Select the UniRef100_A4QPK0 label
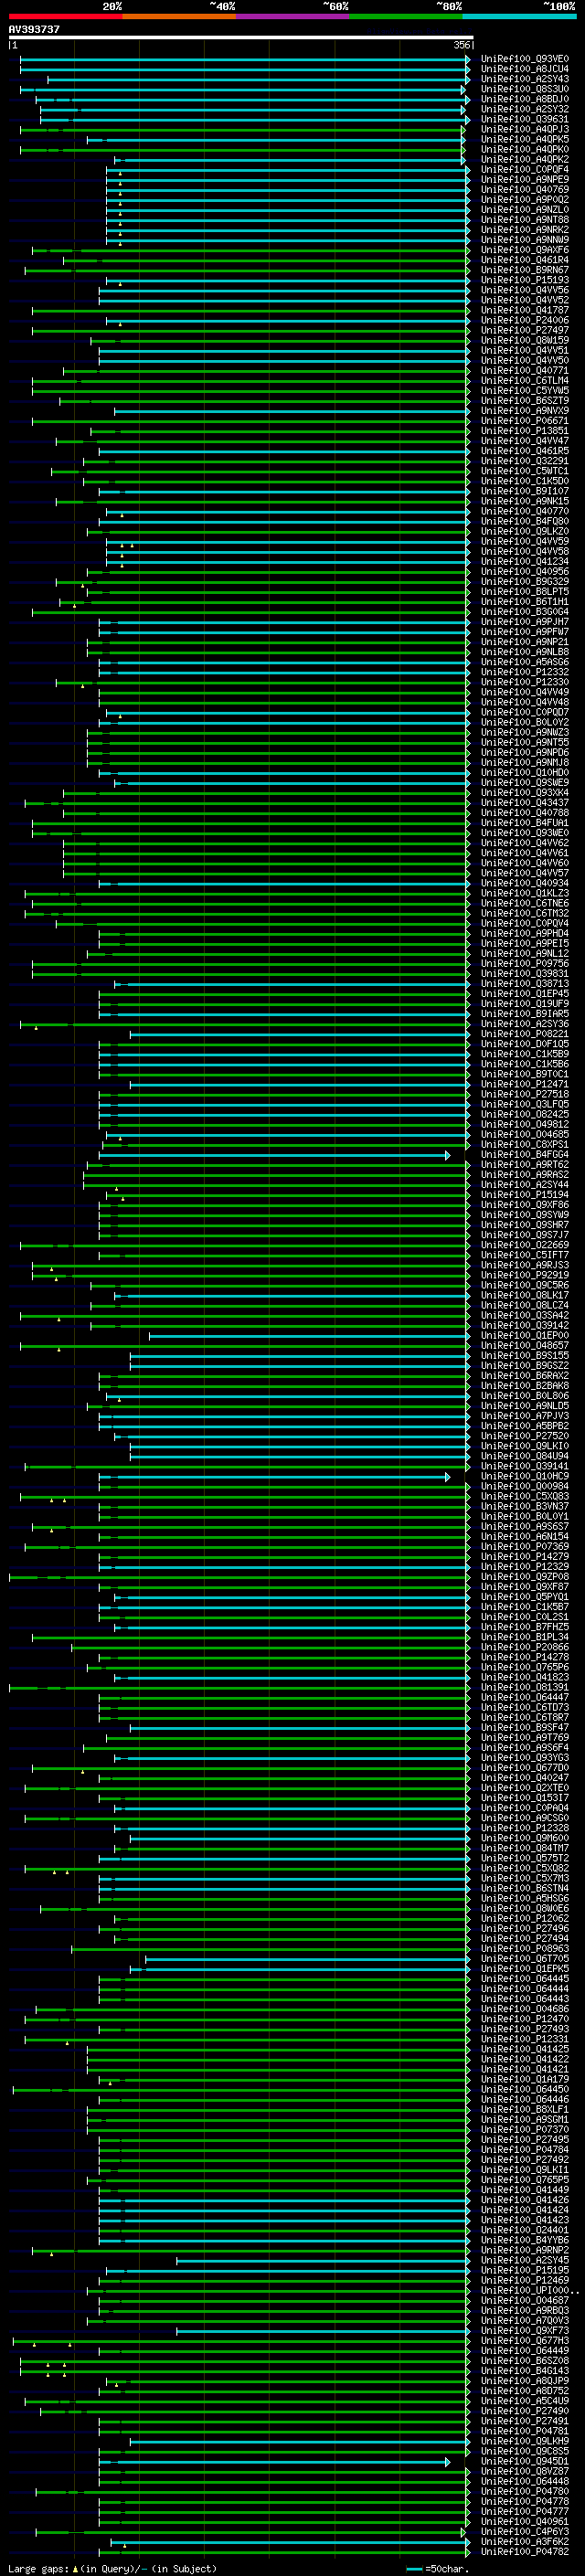Viewport: 585px width, 2576px height. coord(525,149)
